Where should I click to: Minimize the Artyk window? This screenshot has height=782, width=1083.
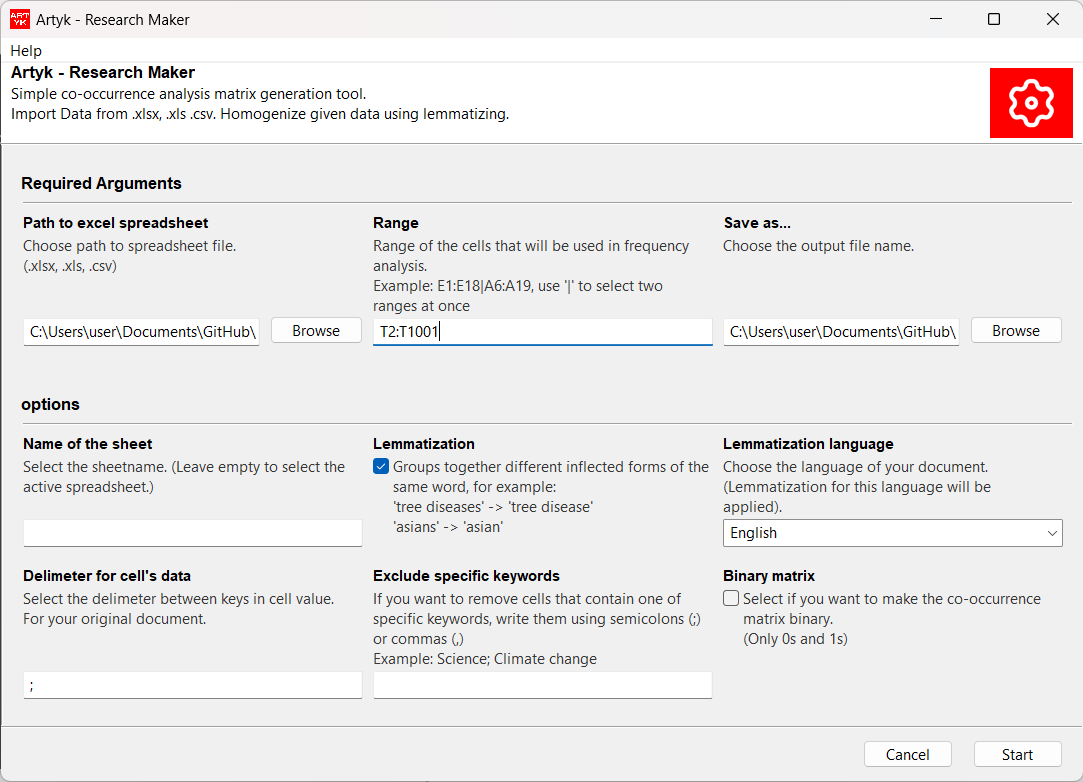coord(936,19)
